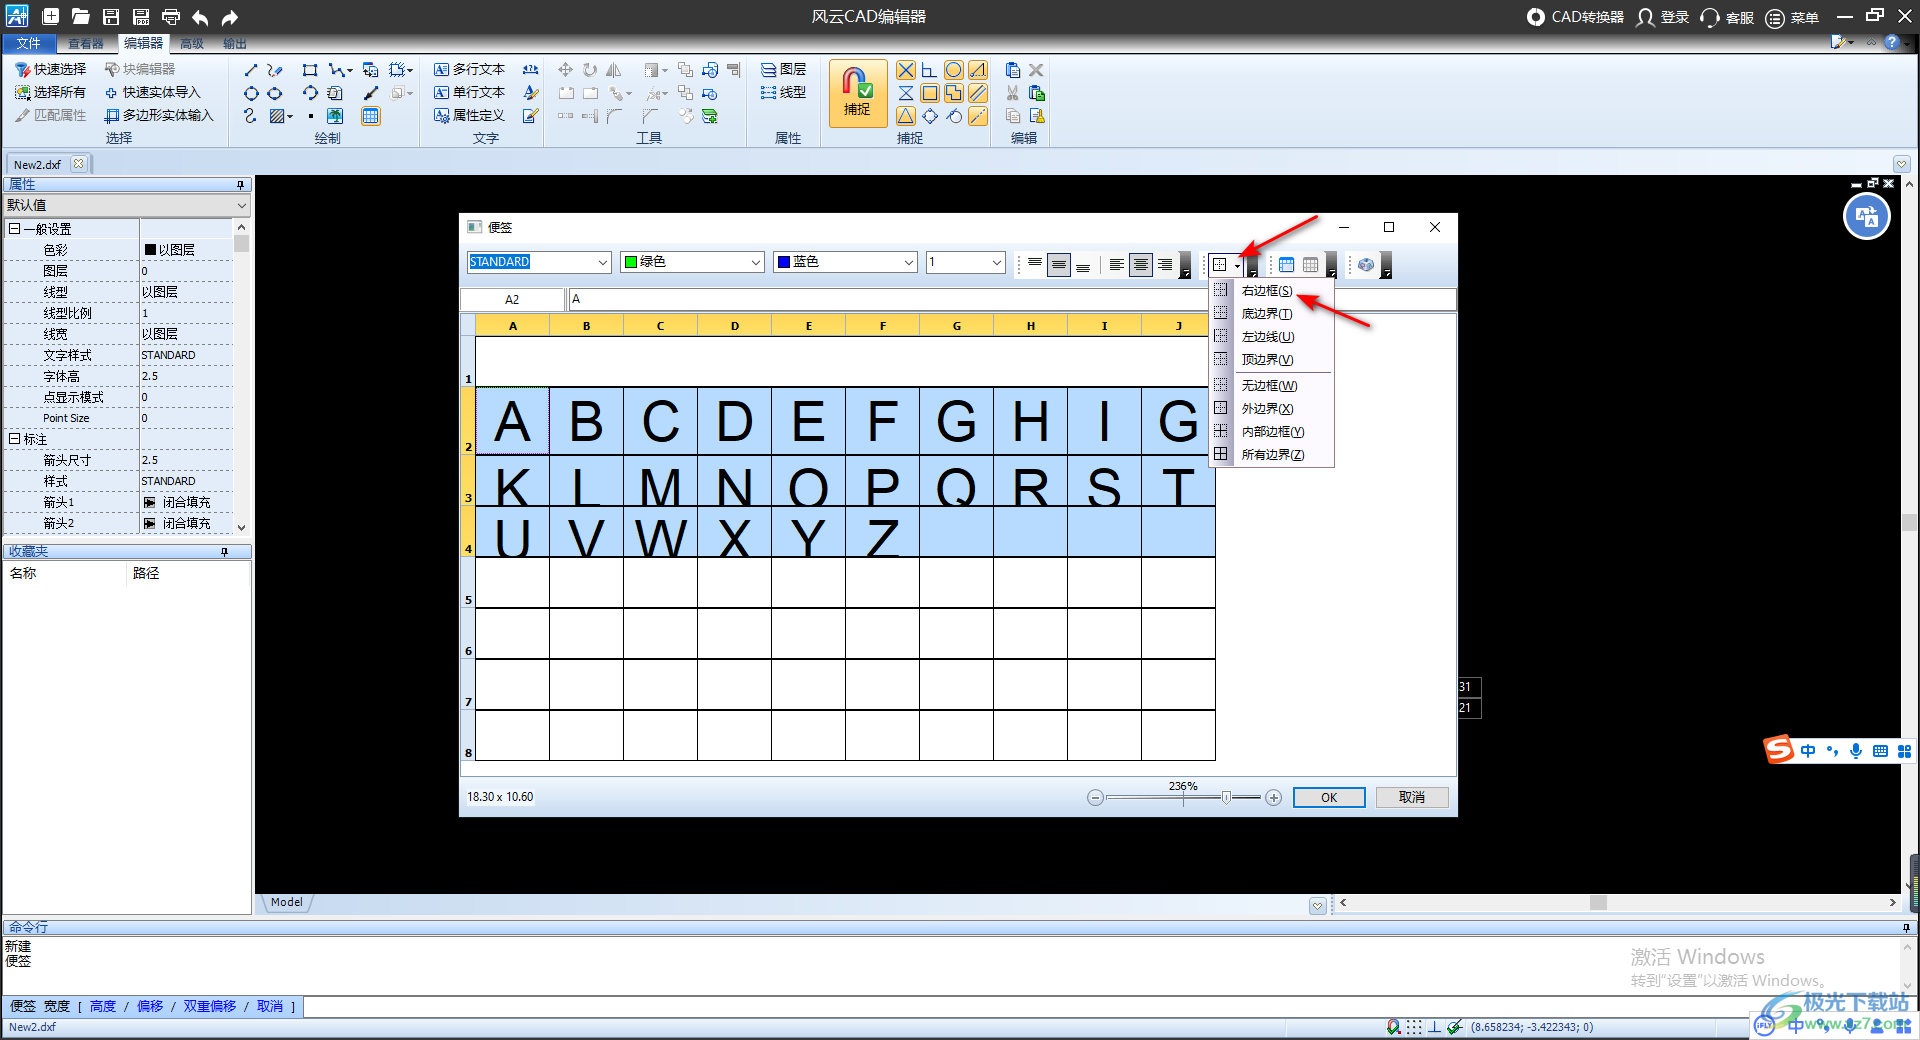
Task: Collapse the 一般设置 property group
Action: click(x=15, y=229)
